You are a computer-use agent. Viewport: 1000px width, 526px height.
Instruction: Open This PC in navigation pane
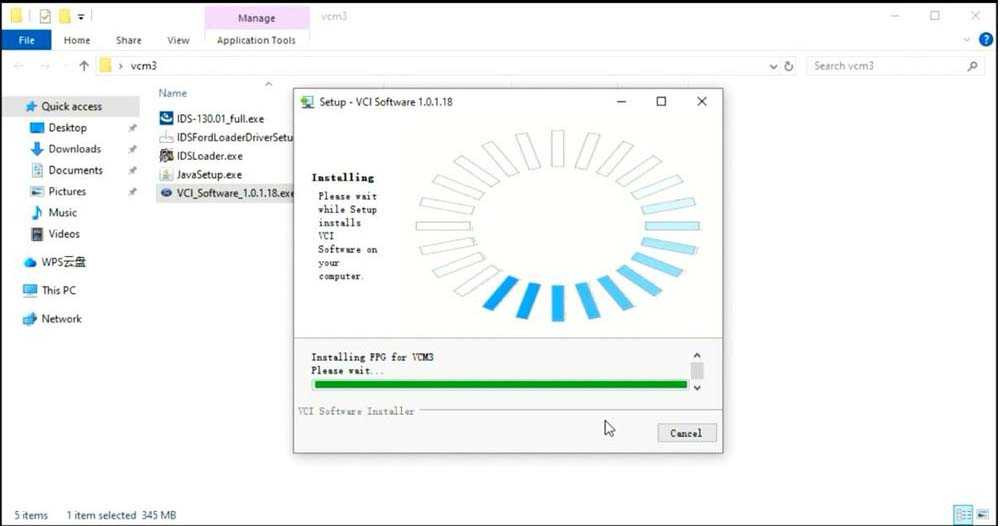pos(58,291)
